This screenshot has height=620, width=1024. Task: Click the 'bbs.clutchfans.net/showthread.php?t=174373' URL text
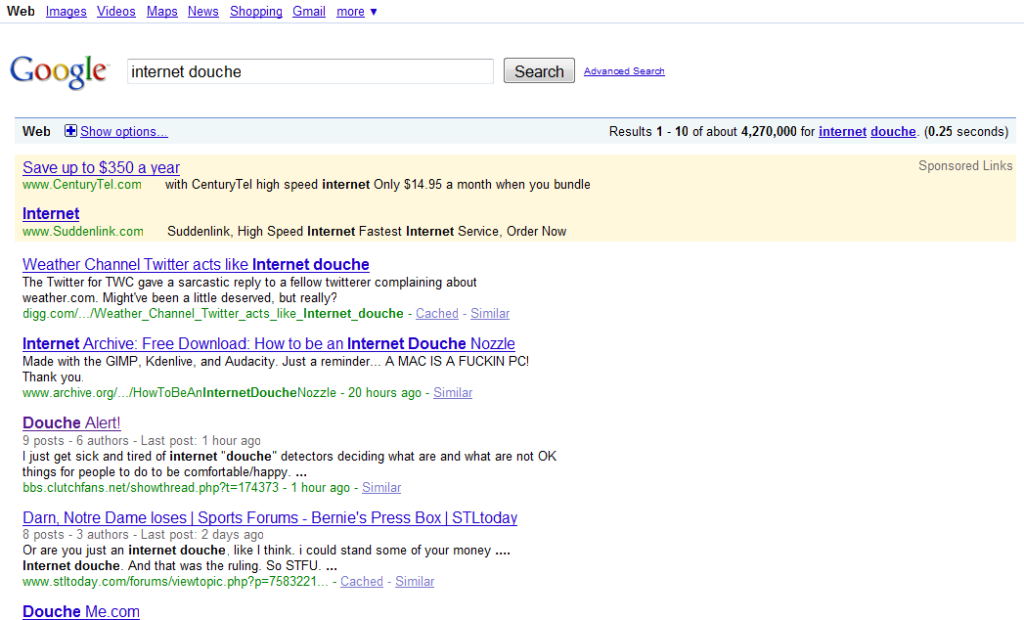pos(150,487)
